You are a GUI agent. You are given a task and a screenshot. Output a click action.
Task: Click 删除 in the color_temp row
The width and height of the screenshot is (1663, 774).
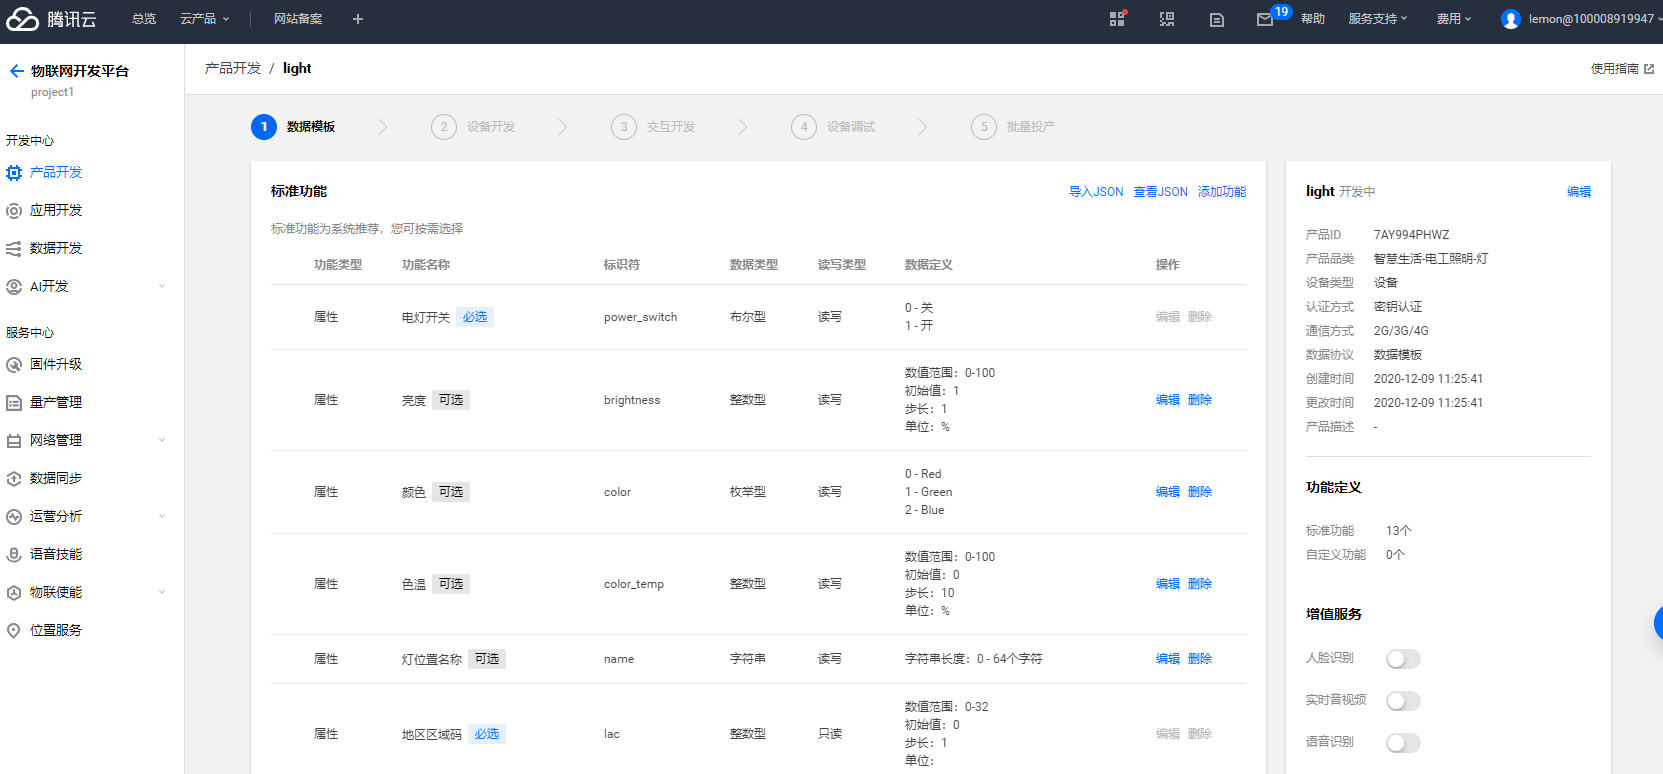pos(1200,584)
